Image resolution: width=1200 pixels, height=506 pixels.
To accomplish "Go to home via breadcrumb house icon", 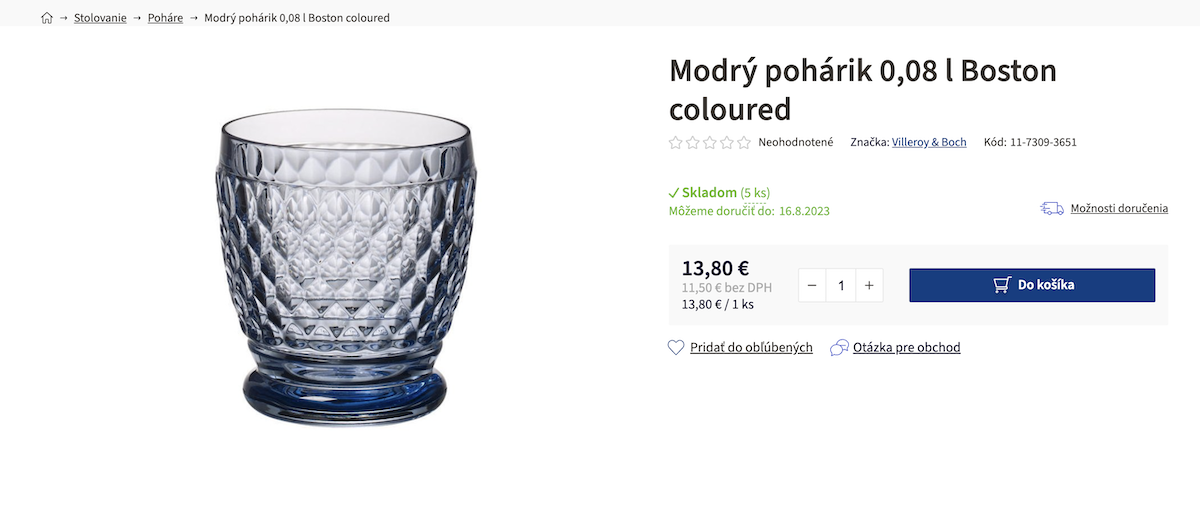I will [x=47, y=18].
